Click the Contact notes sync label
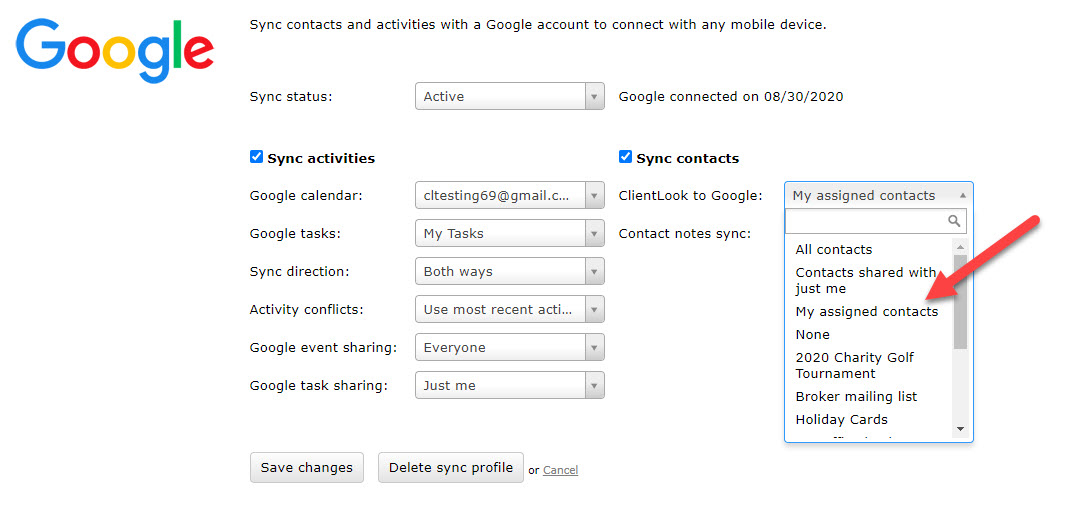1083x510 pixels. pos(684,234)
